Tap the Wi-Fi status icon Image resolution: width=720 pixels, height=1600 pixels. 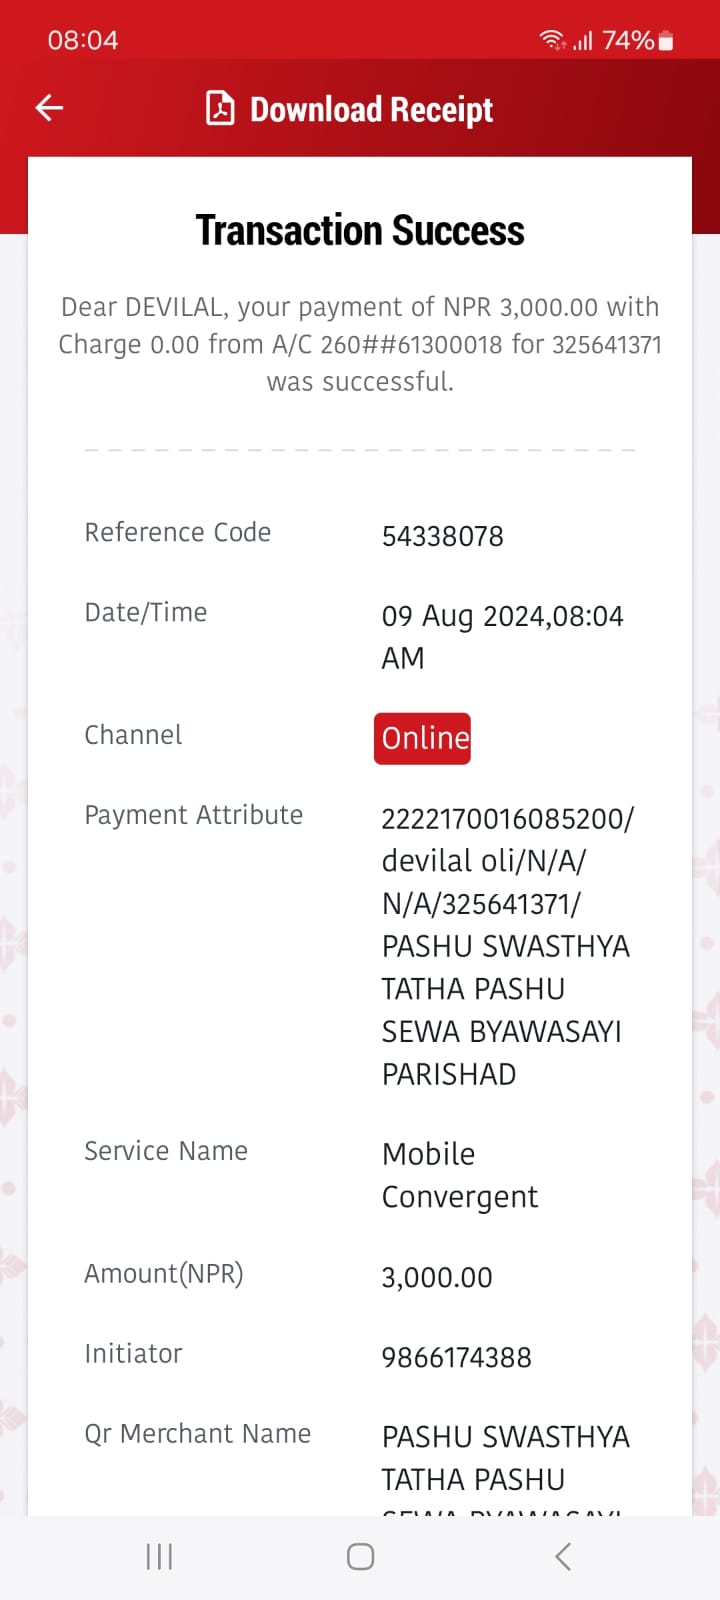tap(551, 40)
